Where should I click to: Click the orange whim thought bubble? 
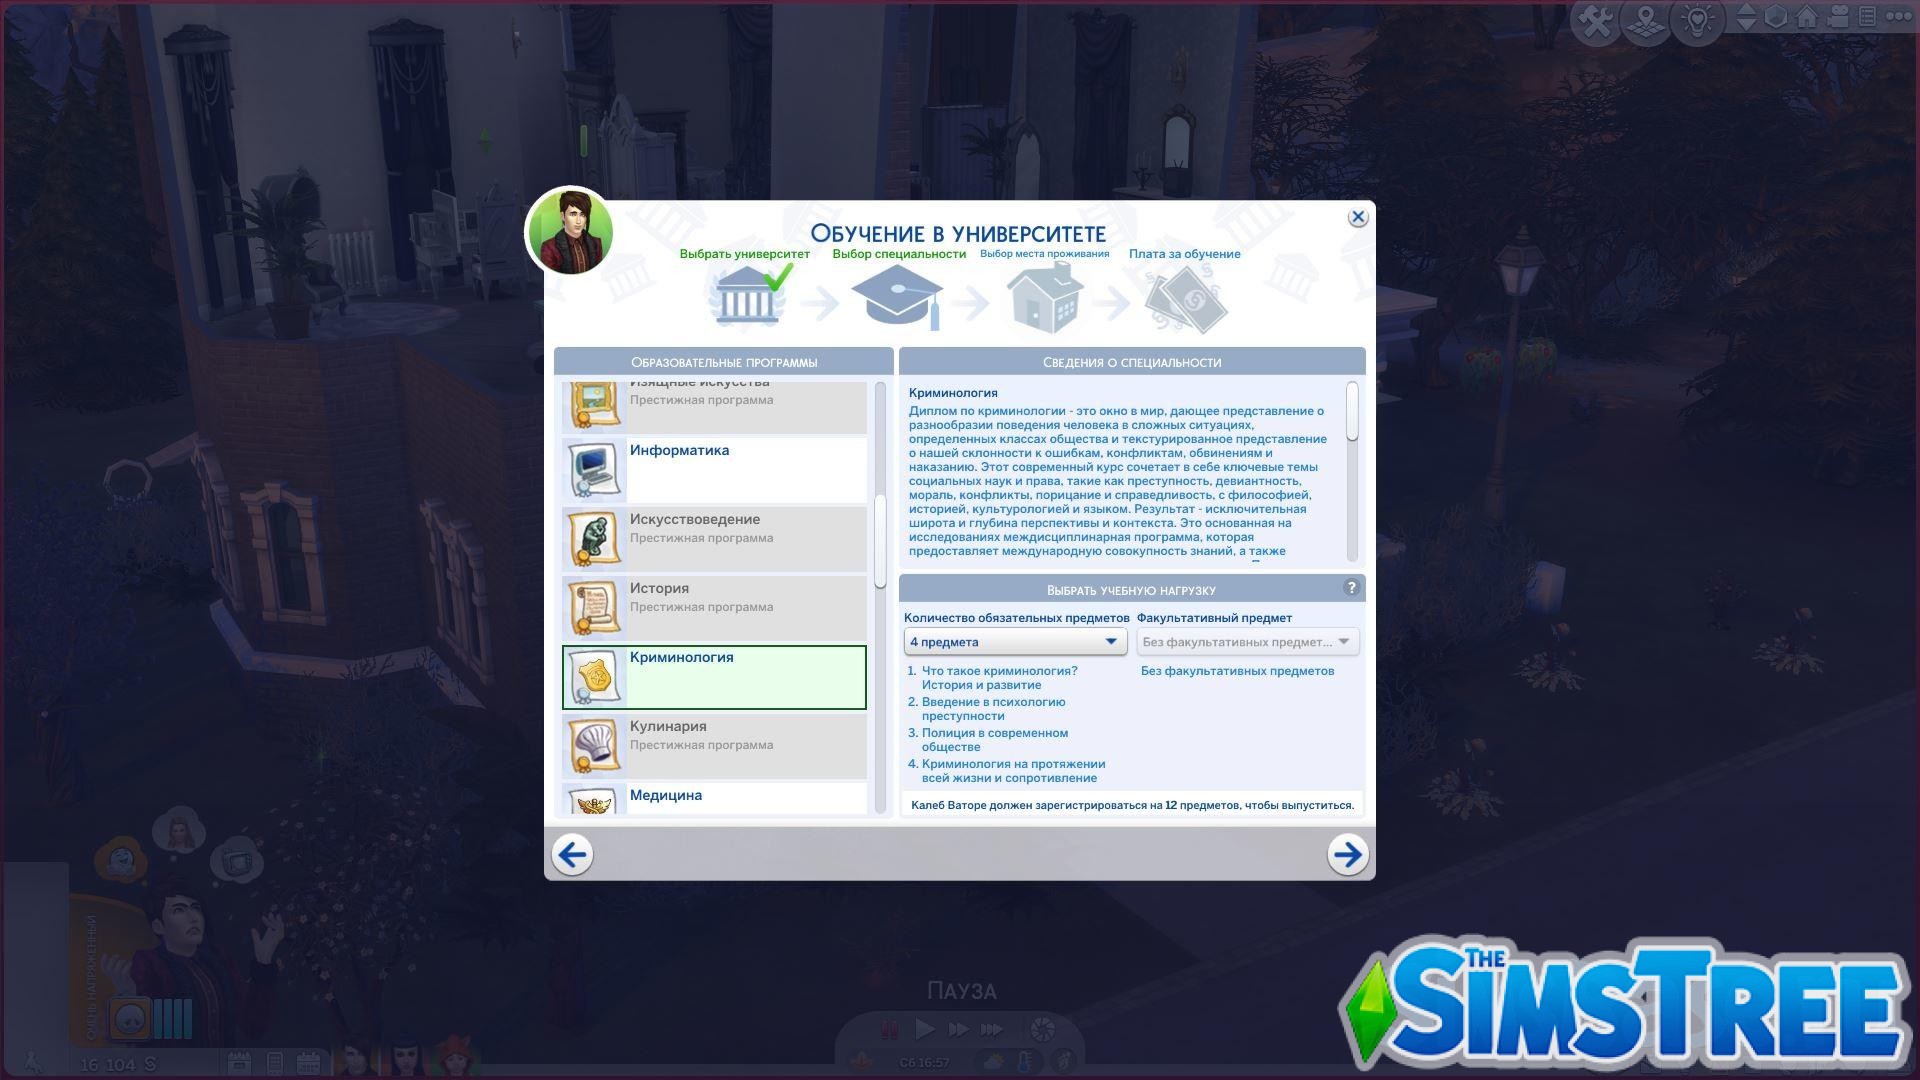pos(122,860)
